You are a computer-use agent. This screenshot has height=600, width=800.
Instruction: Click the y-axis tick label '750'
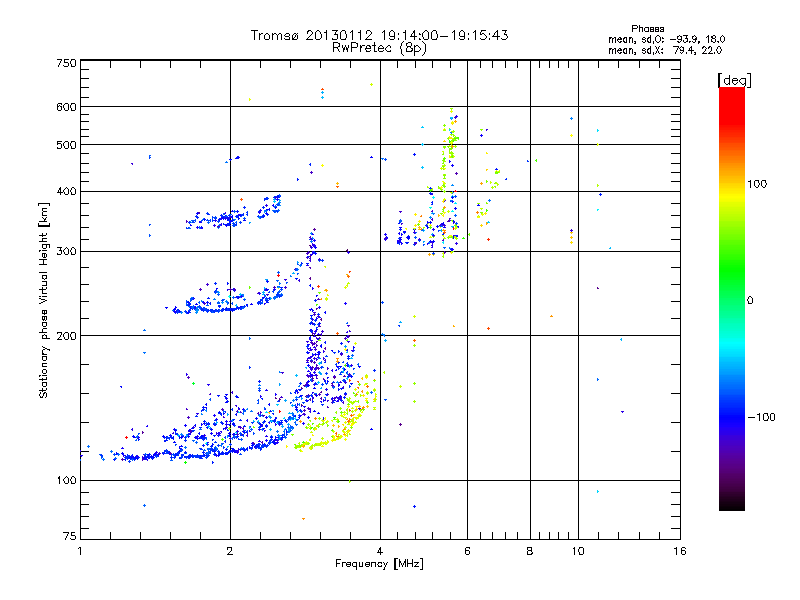pyautogui.click(x=66, y=63)
